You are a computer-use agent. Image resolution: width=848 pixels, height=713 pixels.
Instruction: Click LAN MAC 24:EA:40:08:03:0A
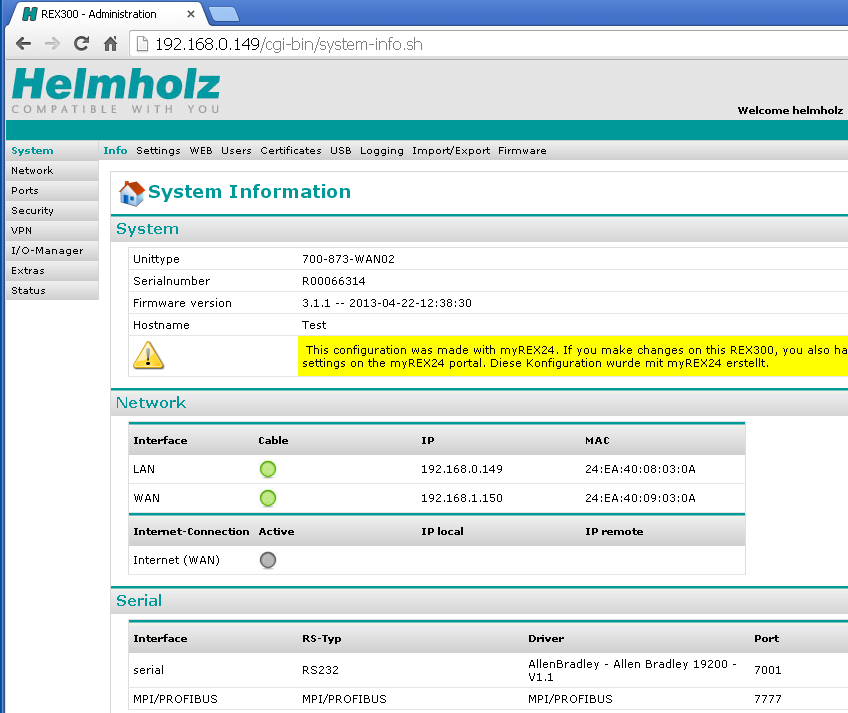(640, 469)
